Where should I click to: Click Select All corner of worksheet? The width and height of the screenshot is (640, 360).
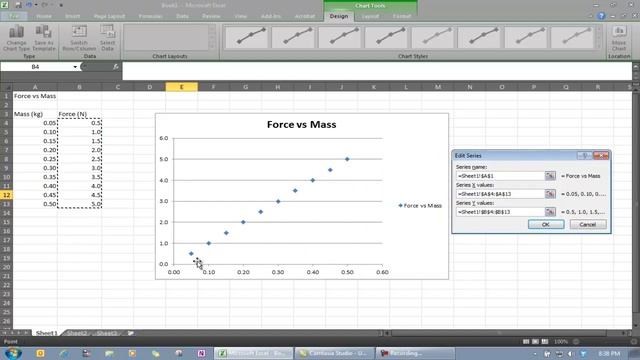[x=6, y=87]
